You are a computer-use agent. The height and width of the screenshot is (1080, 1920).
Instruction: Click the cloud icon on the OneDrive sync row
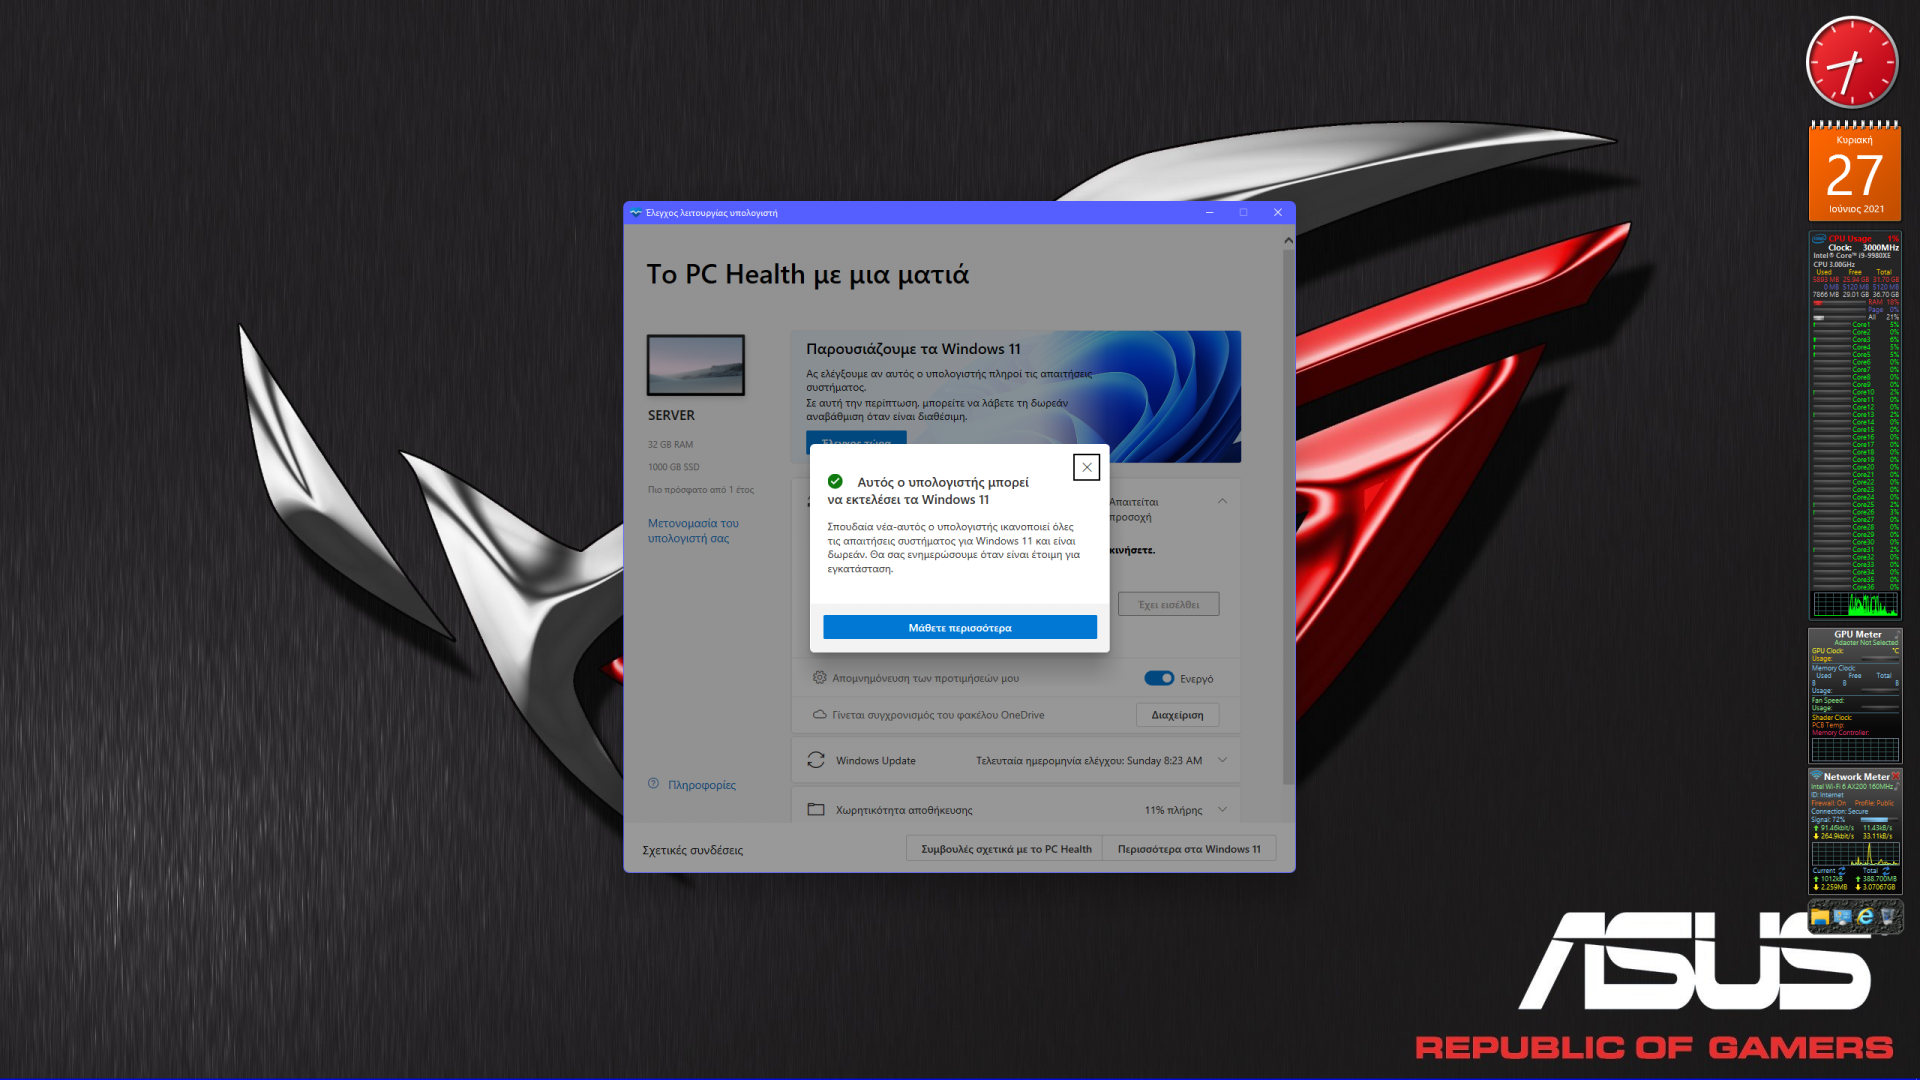(820, 714)
